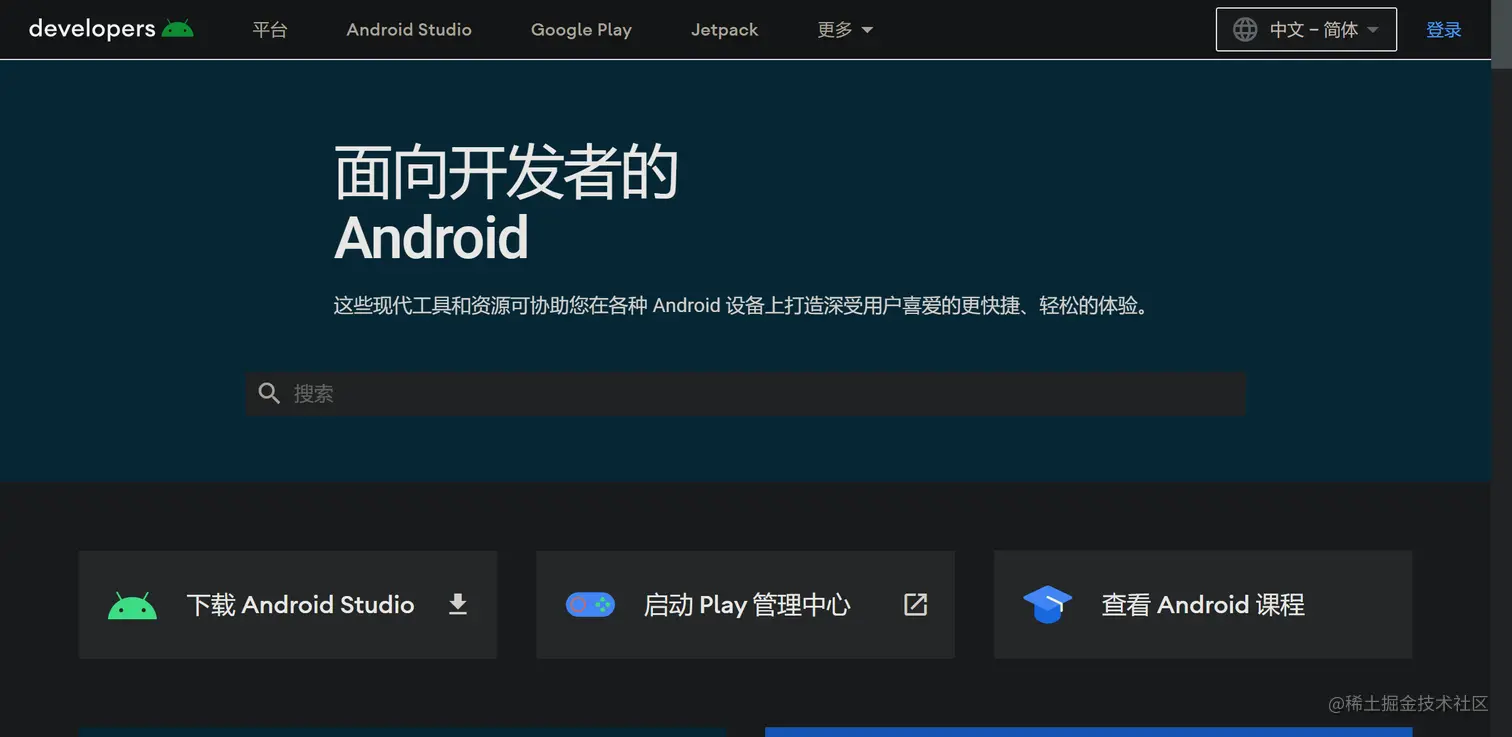Open the 平台 menu item

[x=270, y=30]
